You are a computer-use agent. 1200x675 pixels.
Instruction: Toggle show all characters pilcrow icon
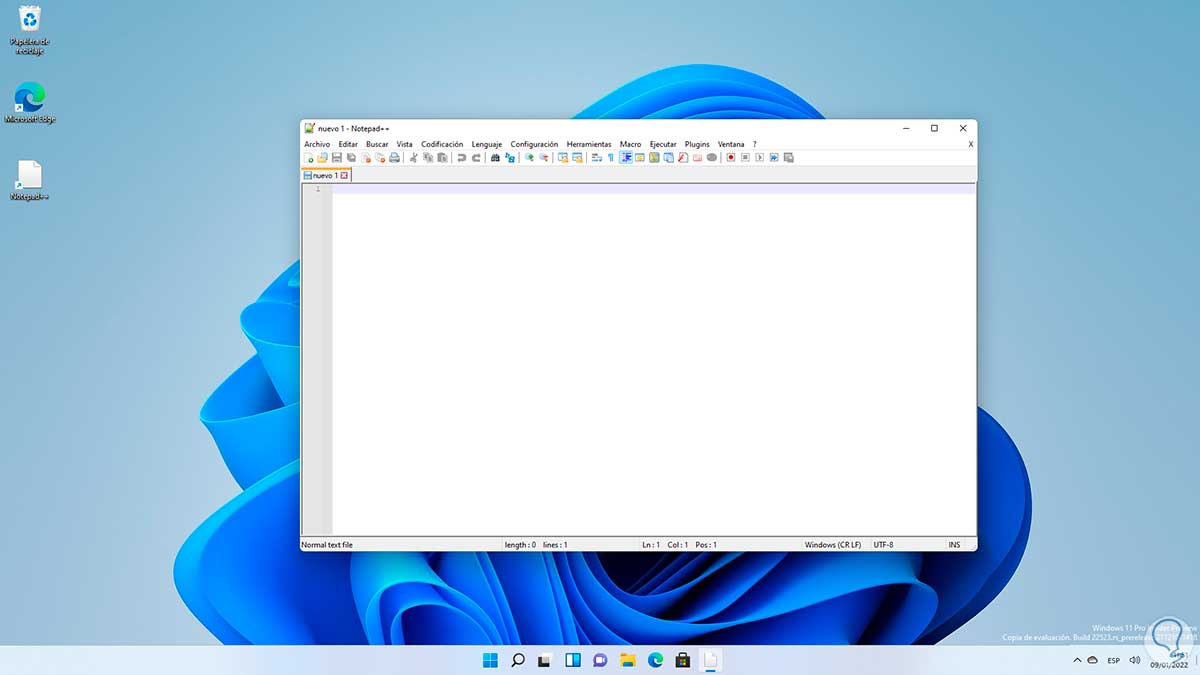610,158
